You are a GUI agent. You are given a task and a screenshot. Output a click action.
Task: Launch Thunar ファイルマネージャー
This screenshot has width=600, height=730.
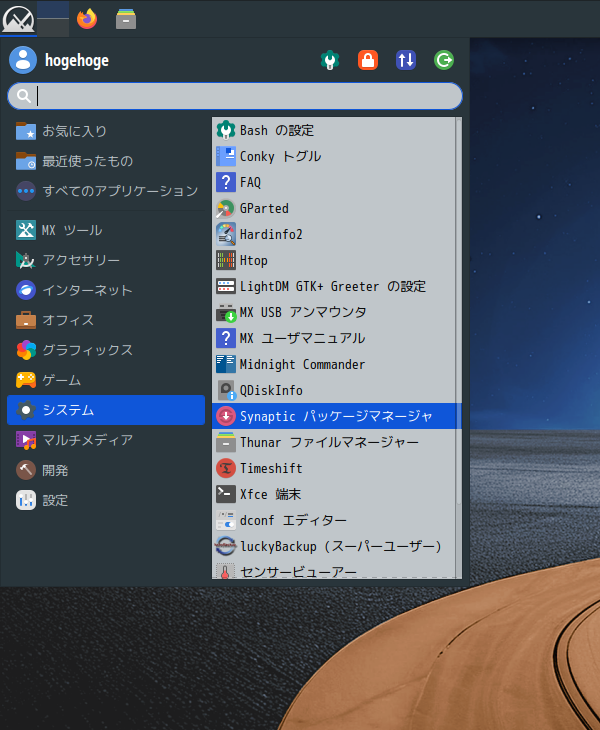(334, 442)
